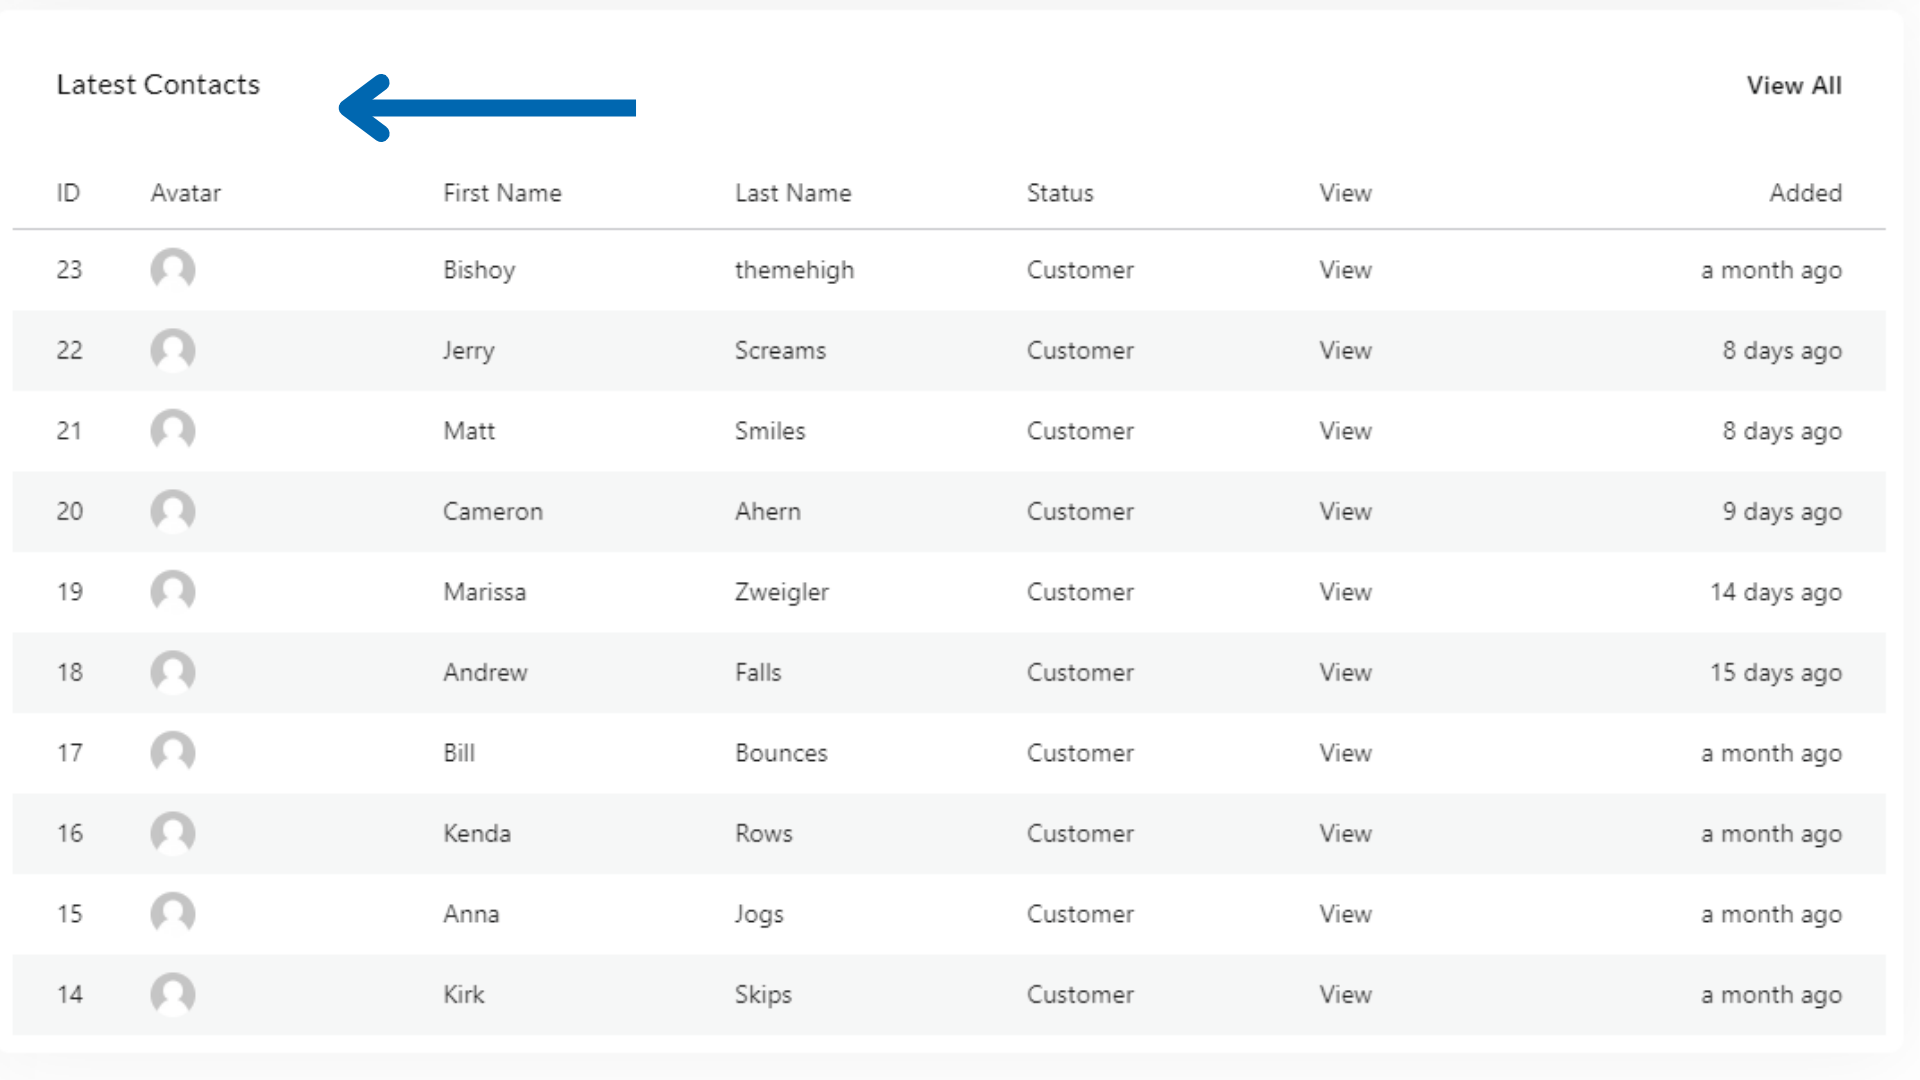The image size is (1920, 1080).
Task: Open View link for Bishoy themehigh
Action: [1345, 270]
